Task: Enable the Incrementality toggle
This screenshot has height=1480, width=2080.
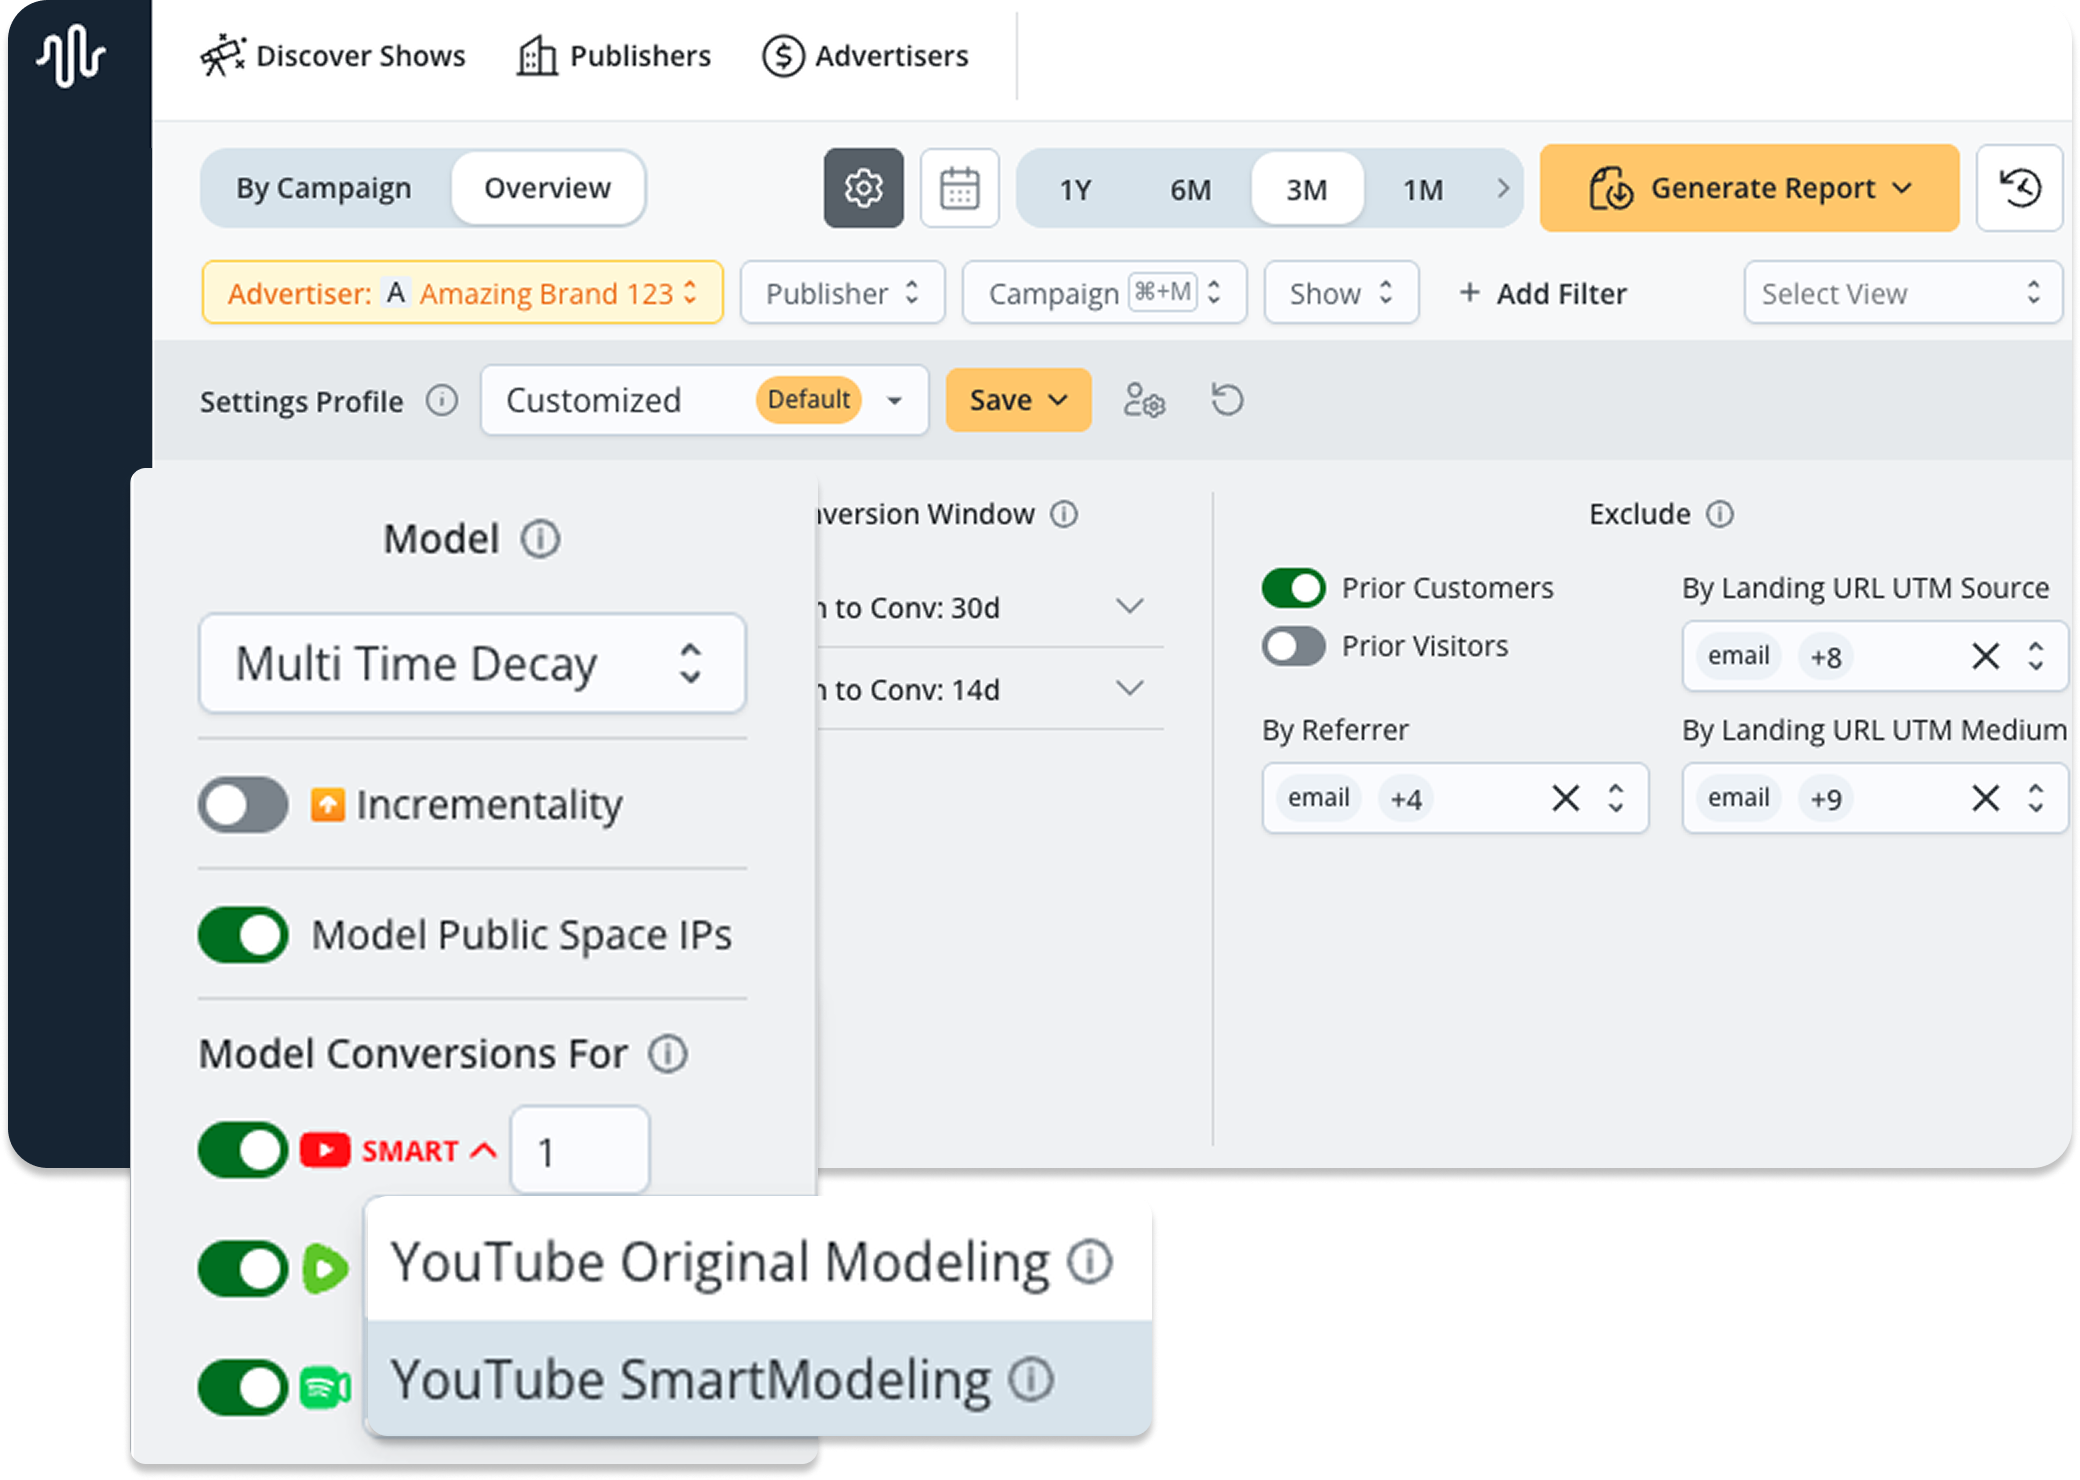Action: click(243, 805)
